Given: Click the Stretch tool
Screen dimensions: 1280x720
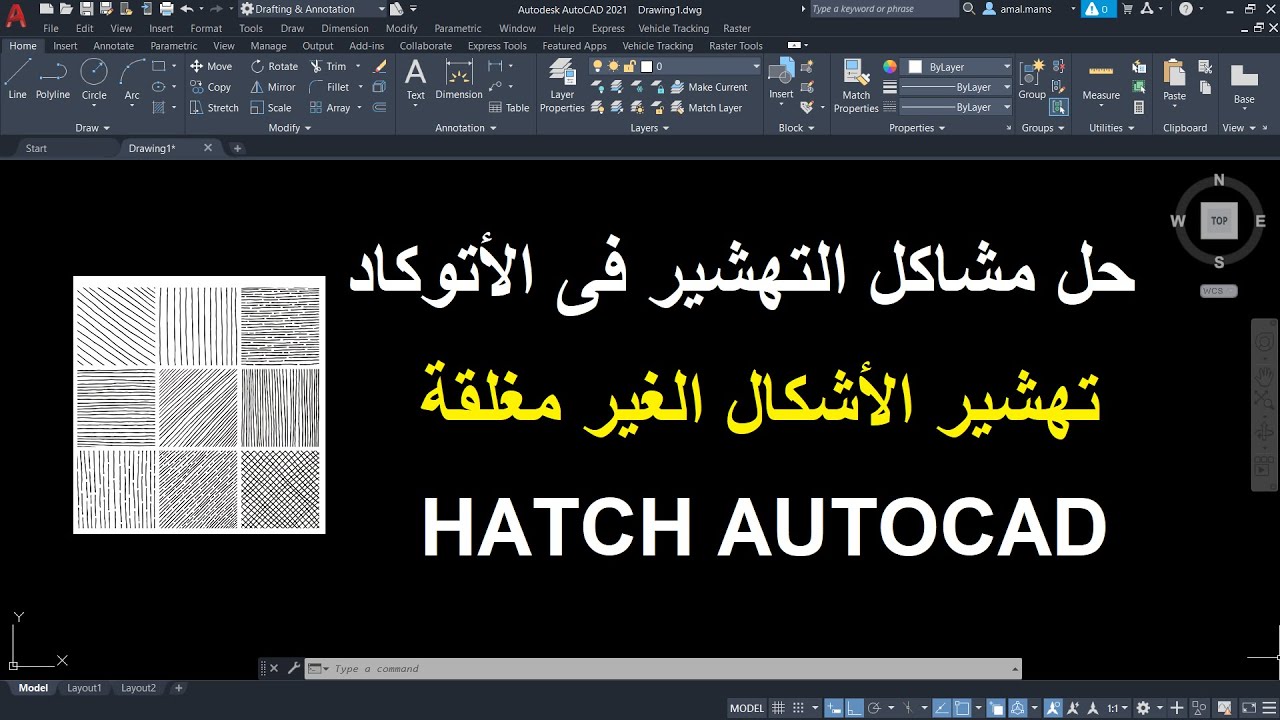Looking at the screenshot, I should point(214,108).
